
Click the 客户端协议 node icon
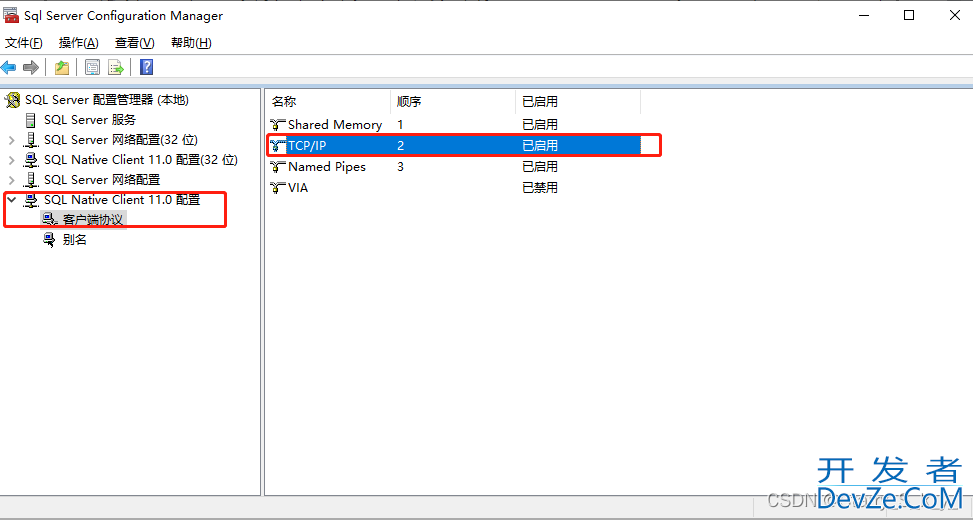50,220
